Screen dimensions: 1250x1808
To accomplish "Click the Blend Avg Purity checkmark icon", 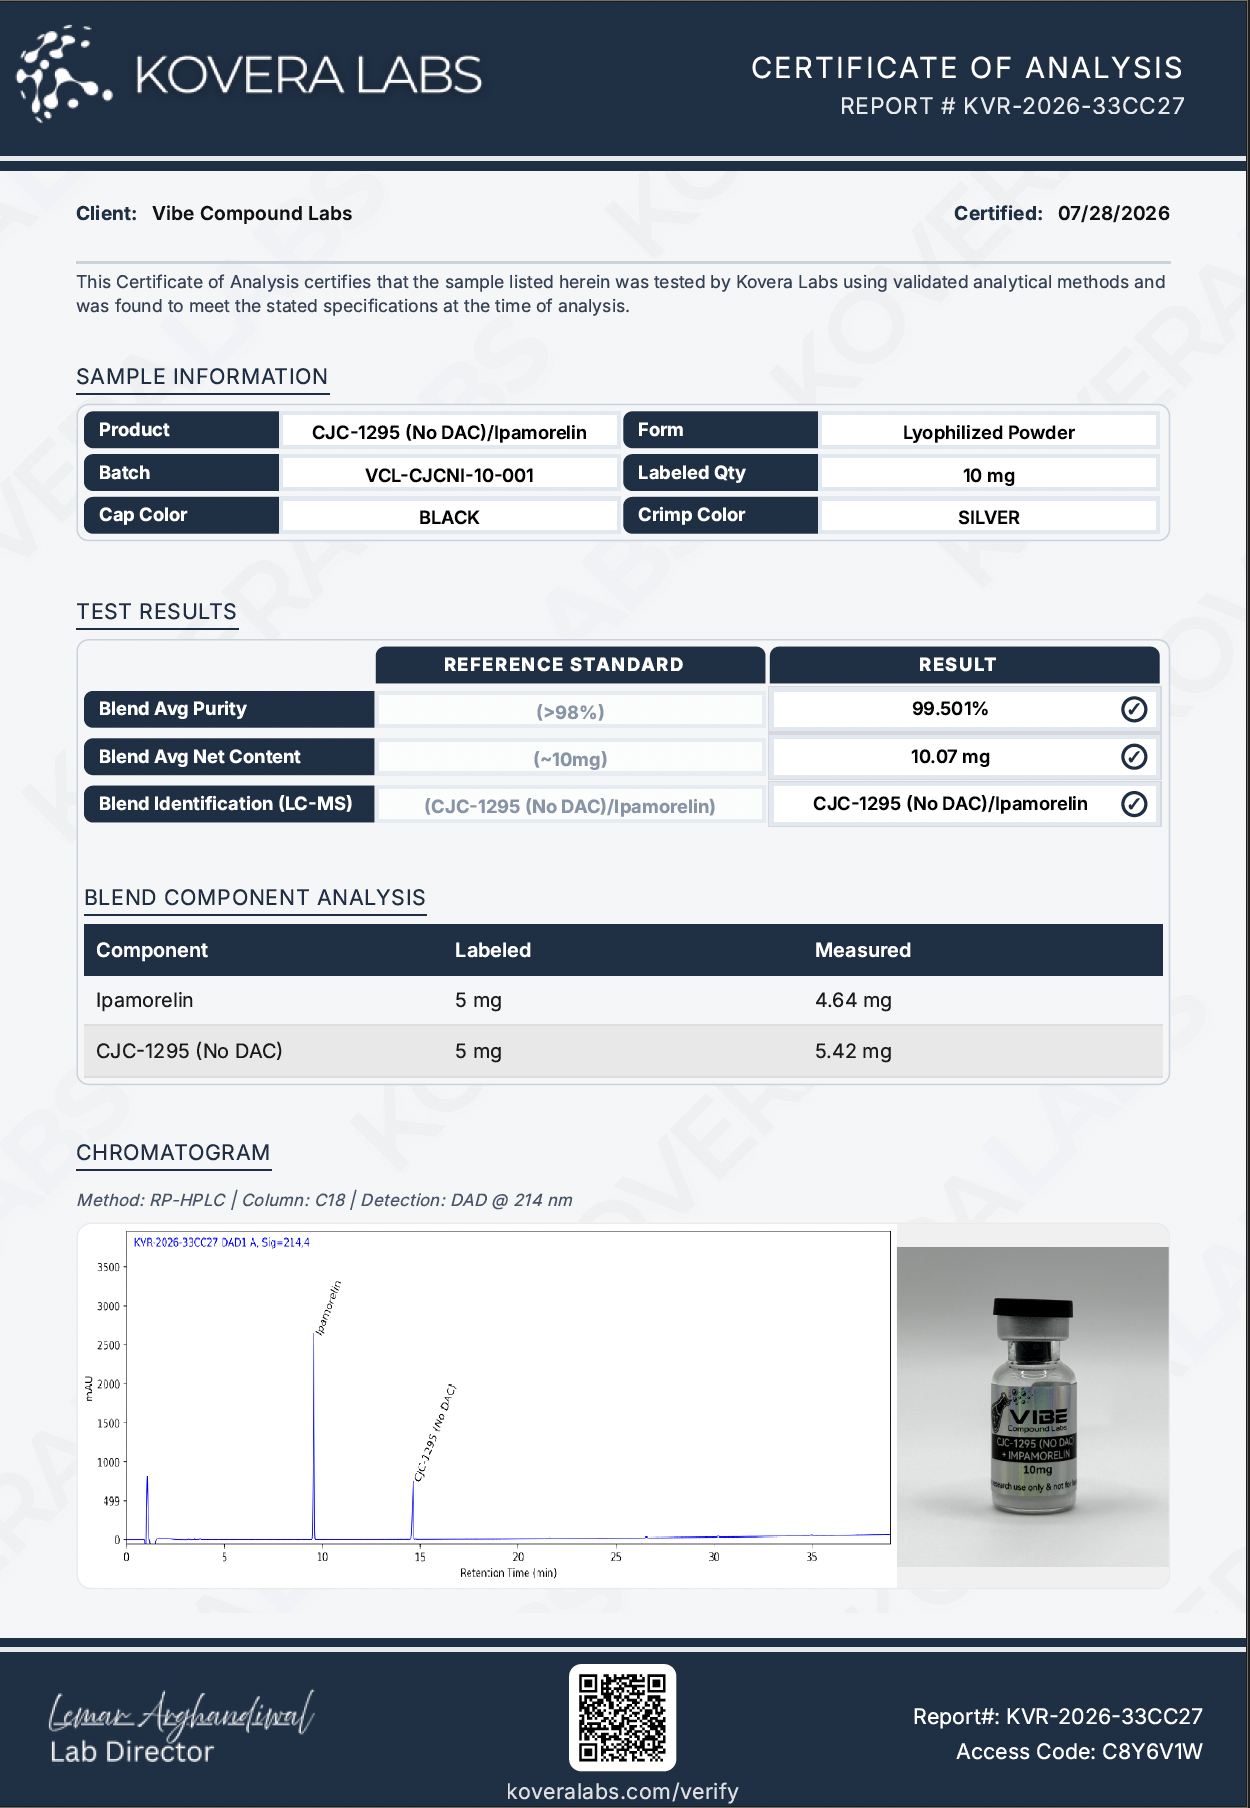I will coord(1134,709).
